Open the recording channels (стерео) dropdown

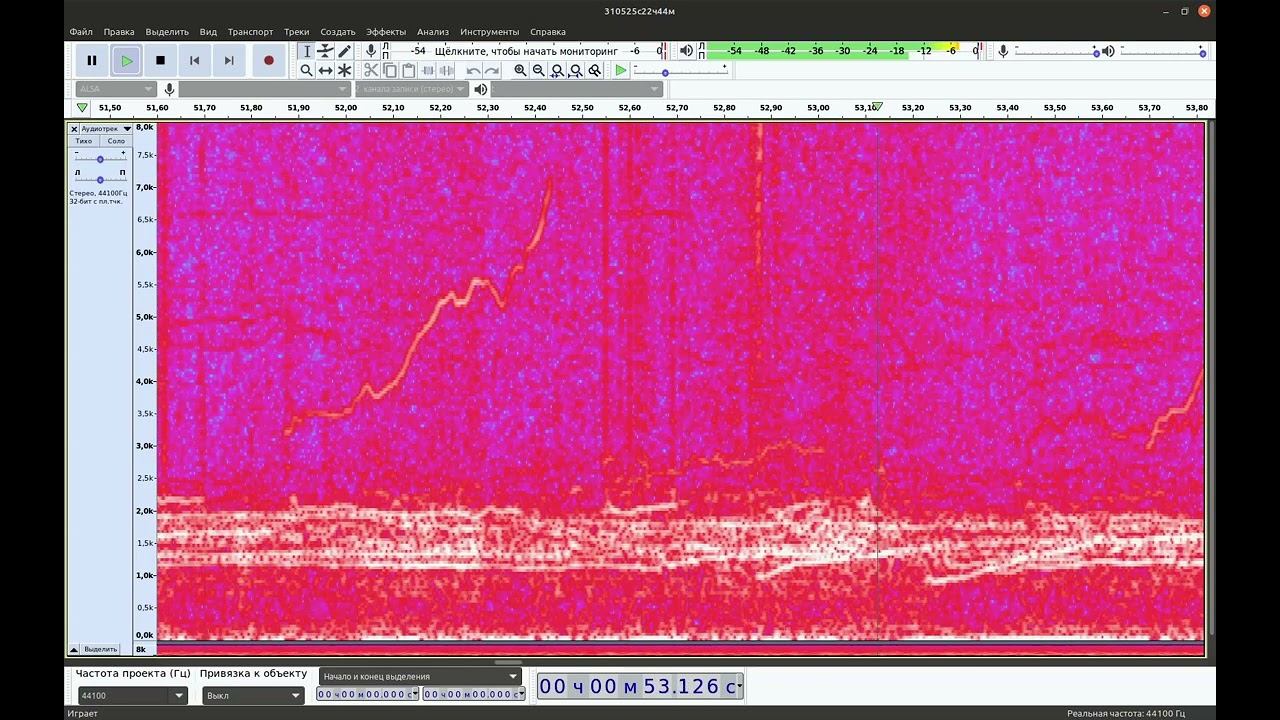tap(414, 89)
